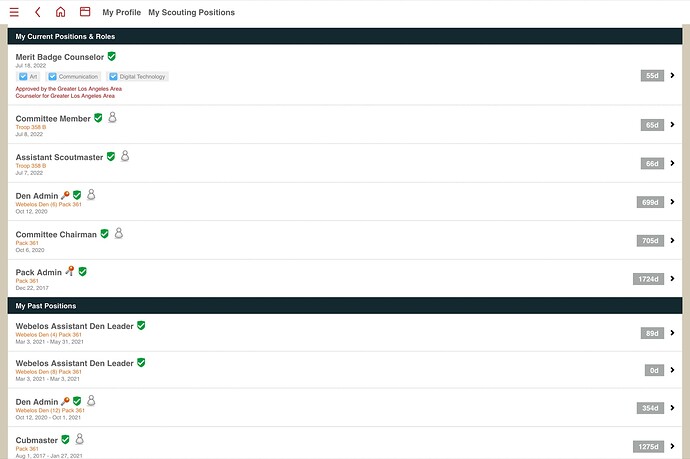The height and width of the screenshot is (459, 690).
Task: Click person icon beside Assistant Scoutmaster
Action: point(125,156)
